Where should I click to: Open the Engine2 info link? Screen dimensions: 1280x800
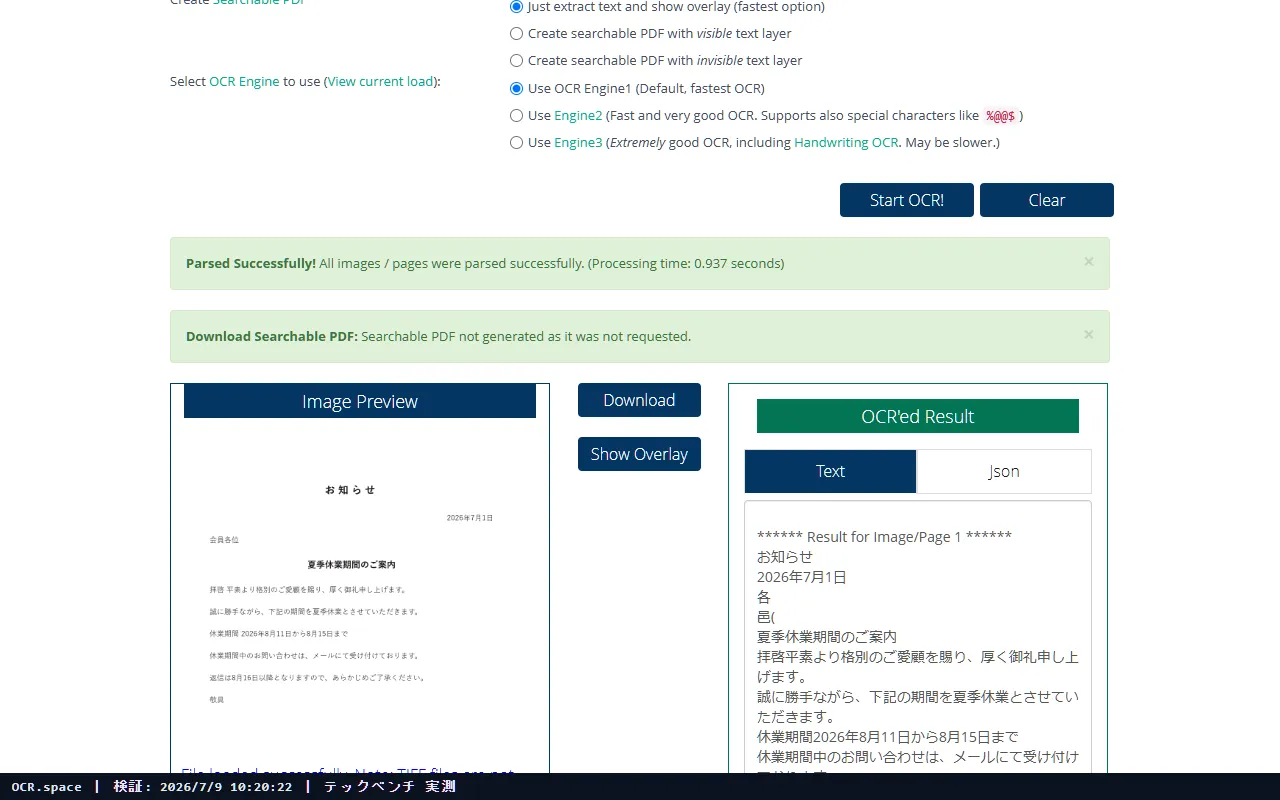(578, 115)
